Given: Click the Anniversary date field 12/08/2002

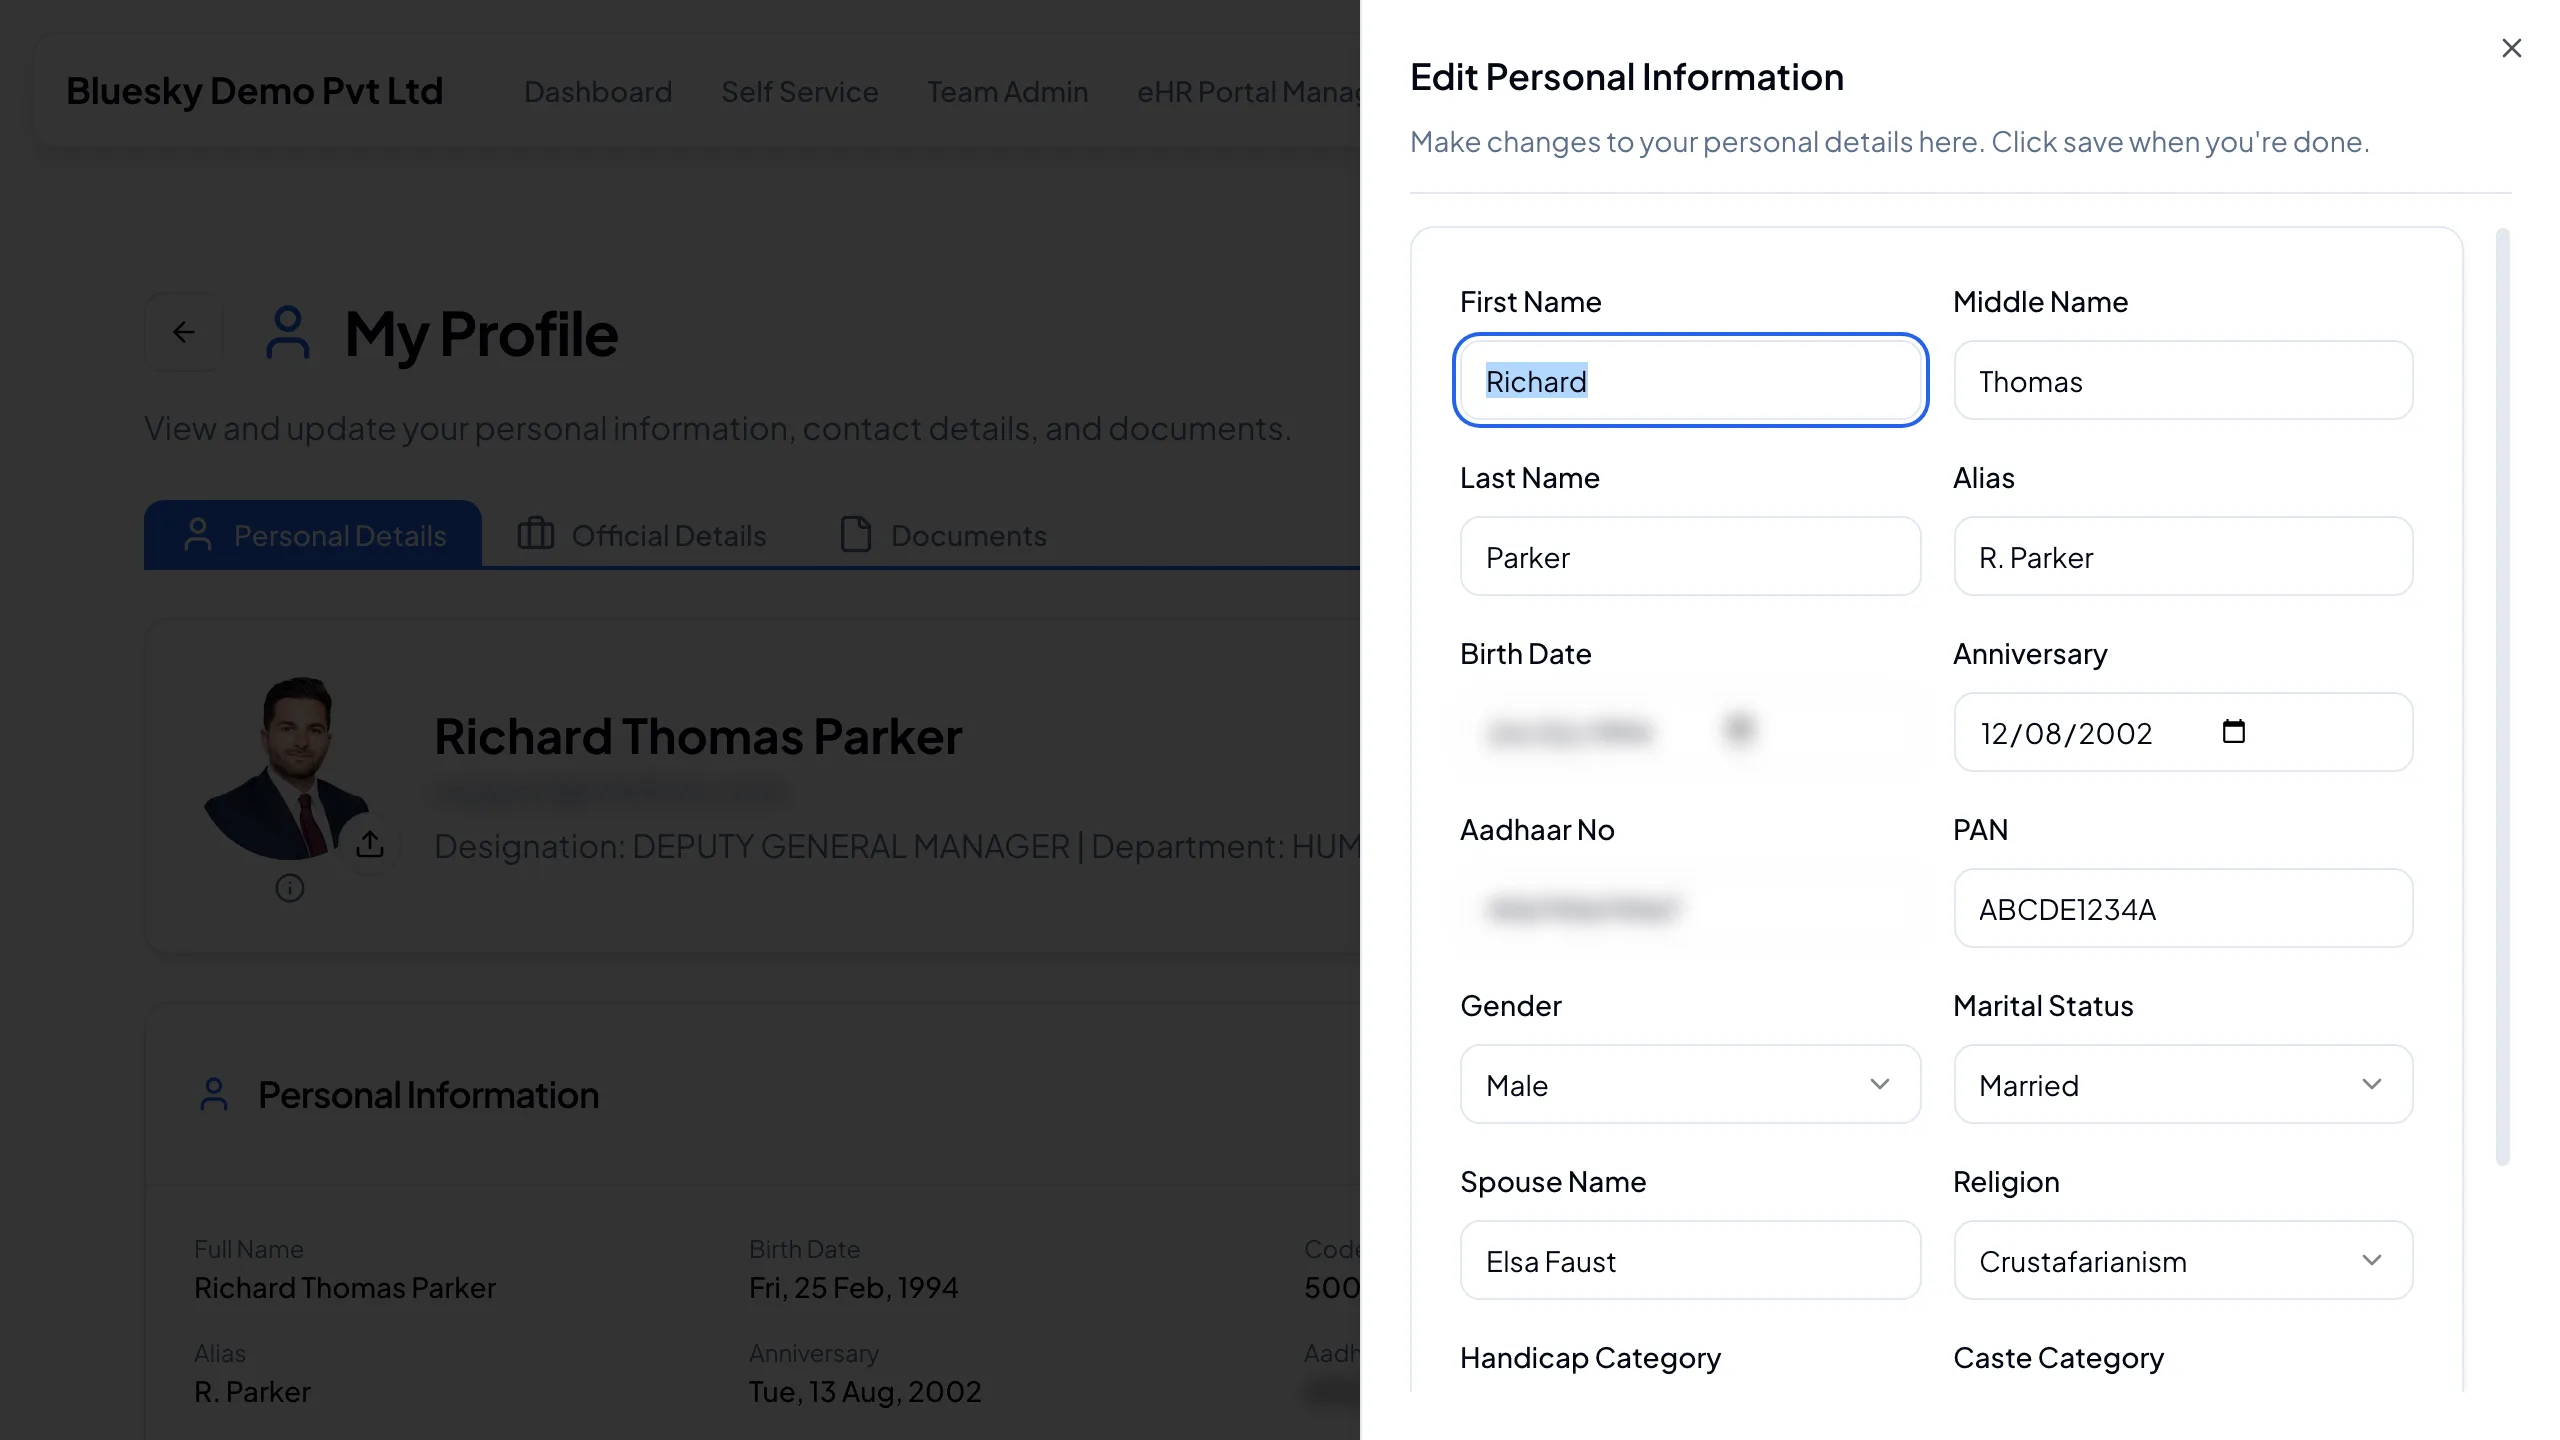Looking at the screenshot, I should point(2183,733).
